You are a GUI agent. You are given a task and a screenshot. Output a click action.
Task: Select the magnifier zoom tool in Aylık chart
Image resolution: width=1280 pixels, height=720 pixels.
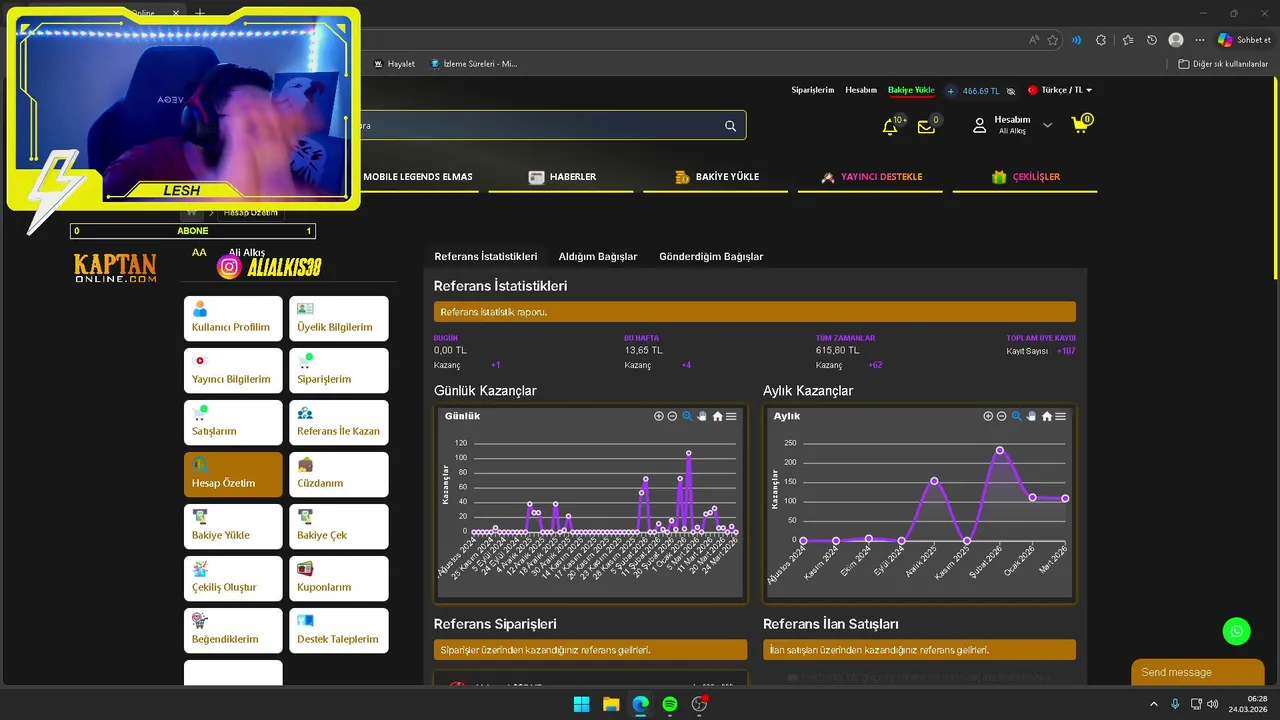pos(1016,416)
